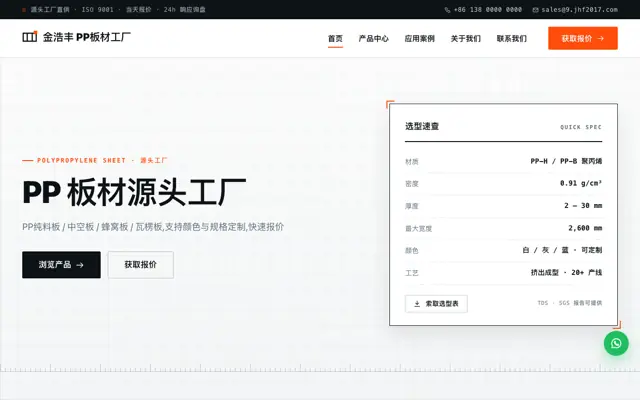The height and width of the screenshot is (400, 640).
Task: Click the PP 板材源头工厂 headline
Action: click(x=134, y=192)
